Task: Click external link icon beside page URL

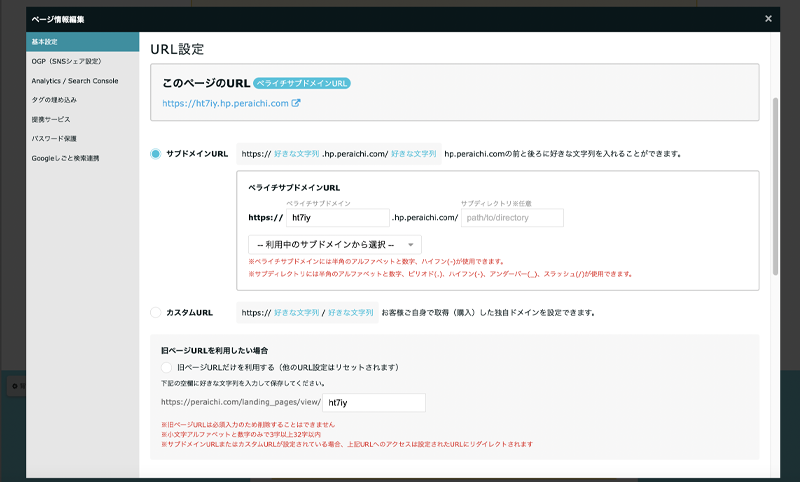Action: tap(296, 103)
